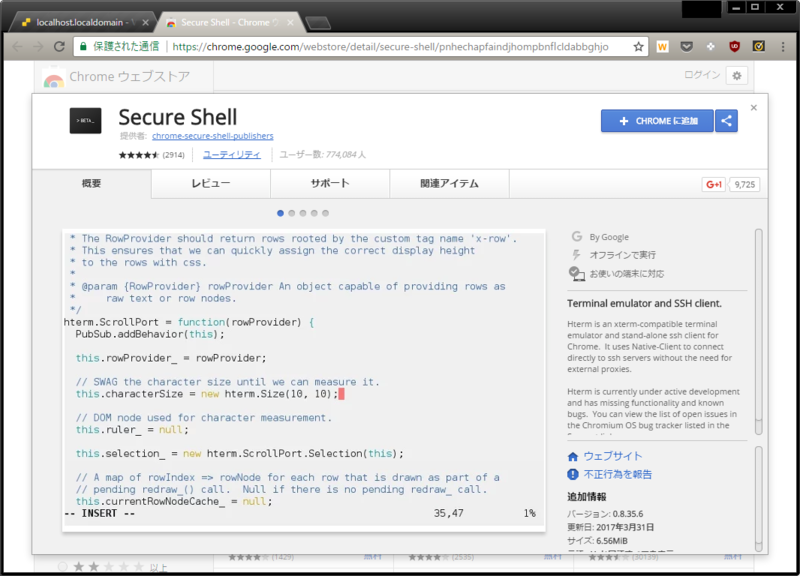Click the white cross extension icon
This screenshot has height=576, width=800.
711,47
